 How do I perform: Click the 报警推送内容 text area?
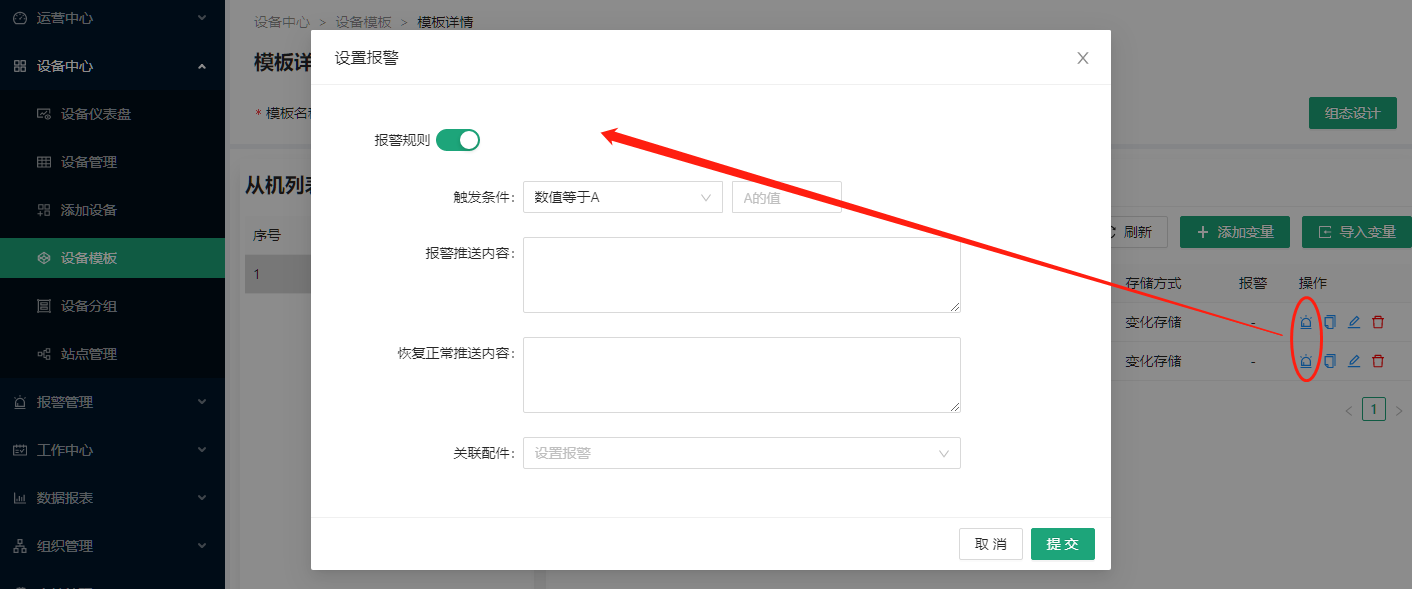point(741,275)
